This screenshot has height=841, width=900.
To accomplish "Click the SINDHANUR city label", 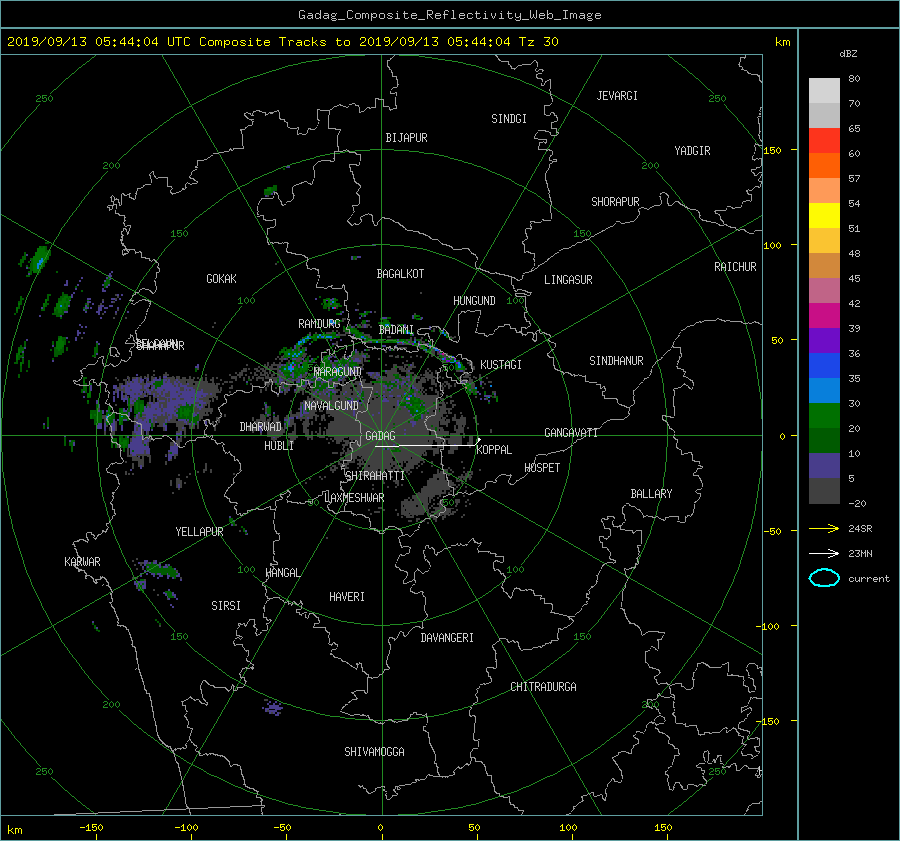I will 616,361.
